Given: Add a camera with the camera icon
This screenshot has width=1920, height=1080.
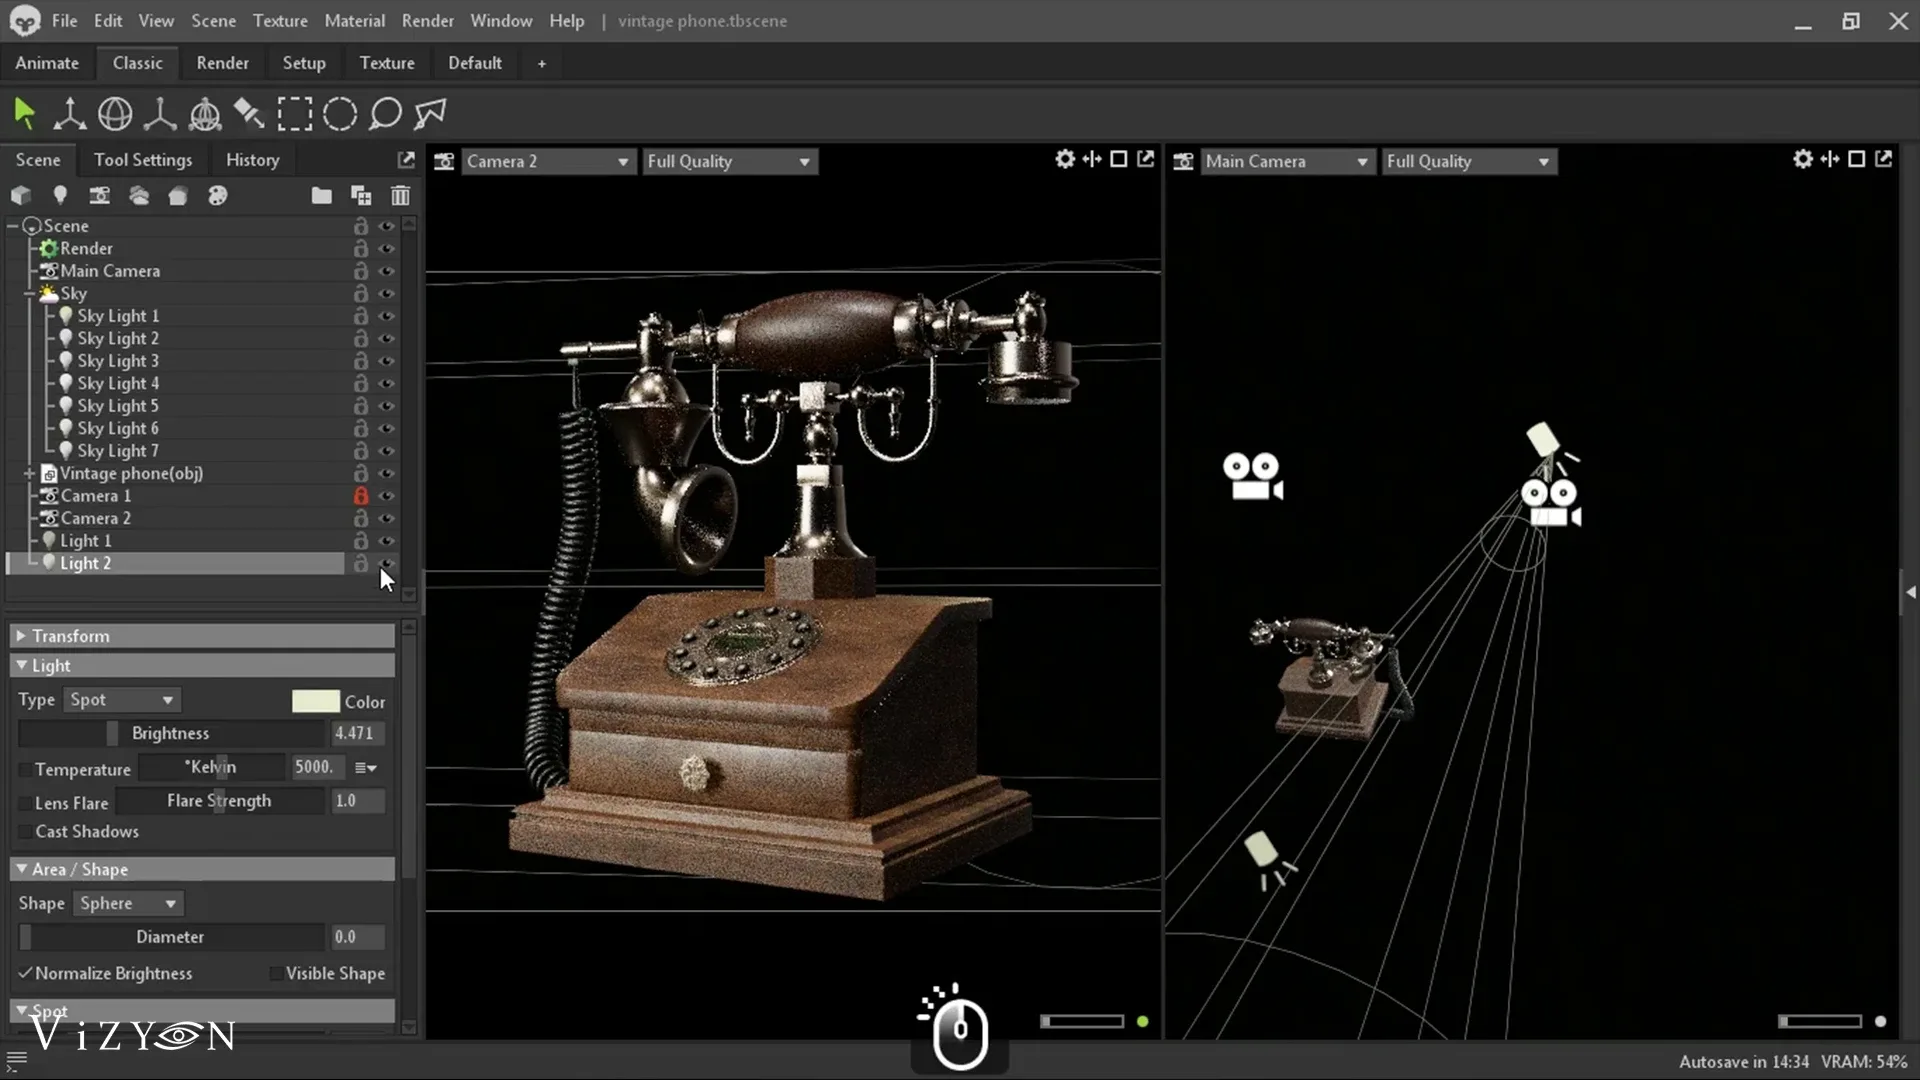Looking at the screenshot, I should (99, 195).
